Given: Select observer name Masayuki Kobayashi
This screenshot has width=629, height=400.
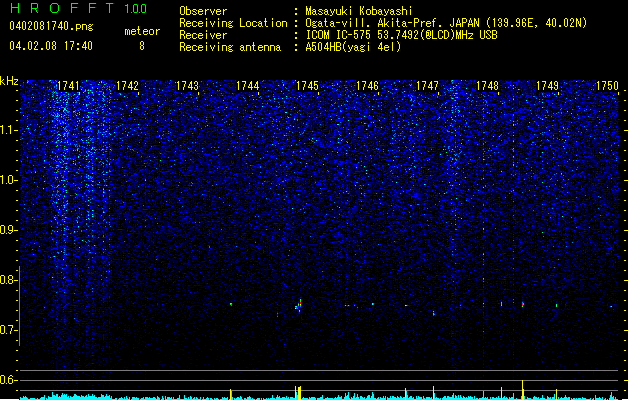Looking at the screenshot, I should coord(359,11).
